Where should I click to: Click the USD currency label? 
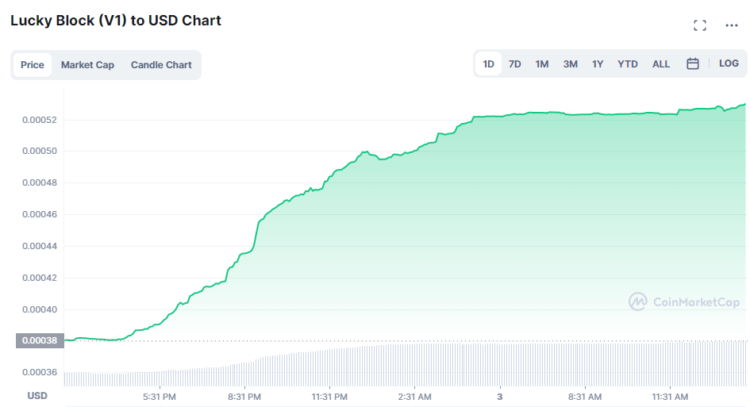pos(37,396)
